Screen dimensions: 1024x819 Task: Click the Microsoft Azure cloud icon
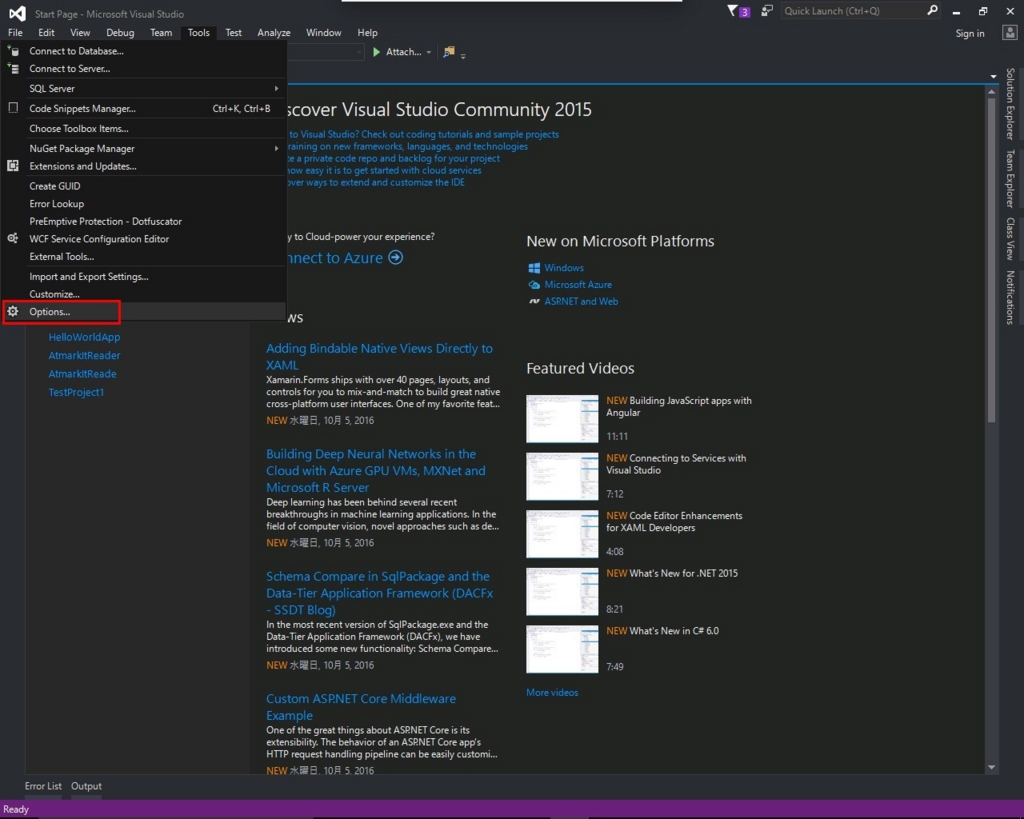tap(534, 285)
